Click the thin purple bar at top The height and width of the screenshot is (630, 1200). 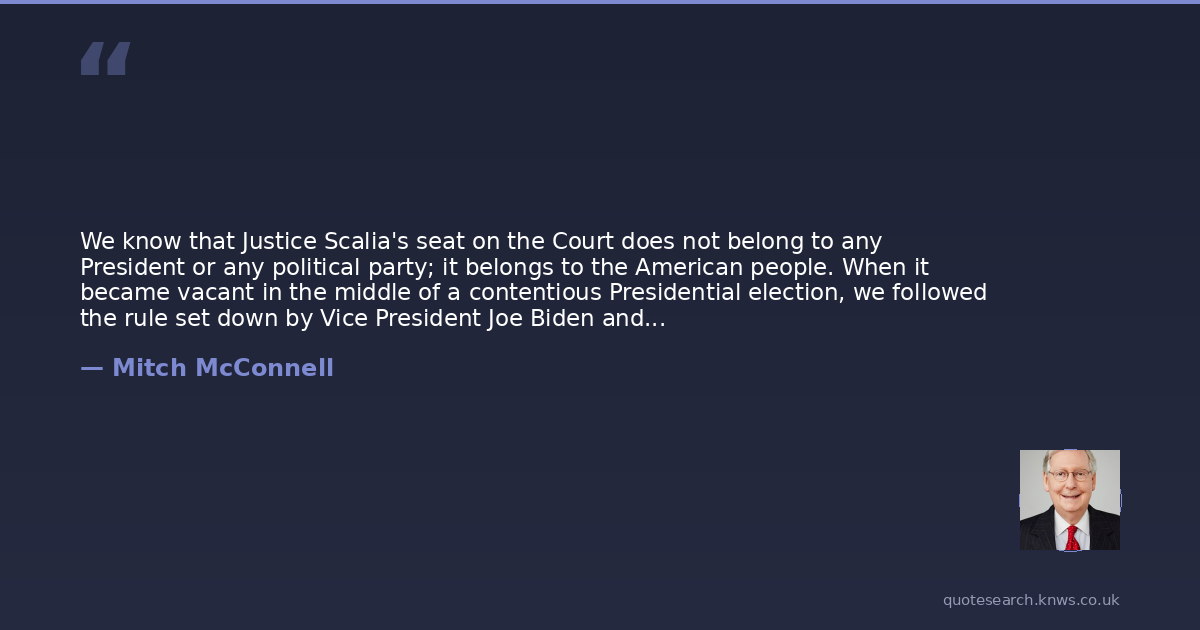coord(600,2)
